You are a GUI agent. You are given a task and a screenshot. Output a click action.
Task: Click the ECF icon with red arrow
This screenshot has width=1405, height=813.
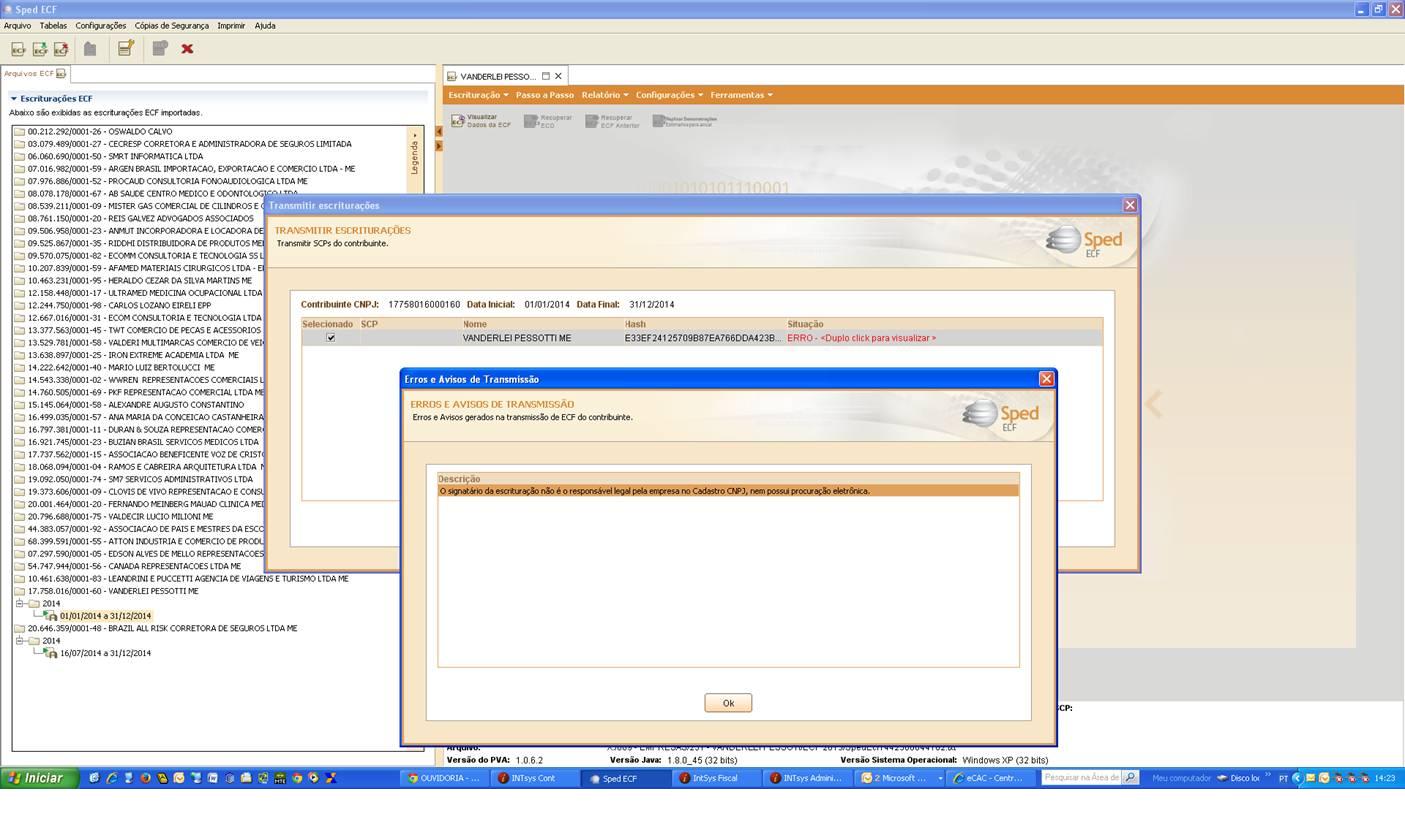pos(61,49)
